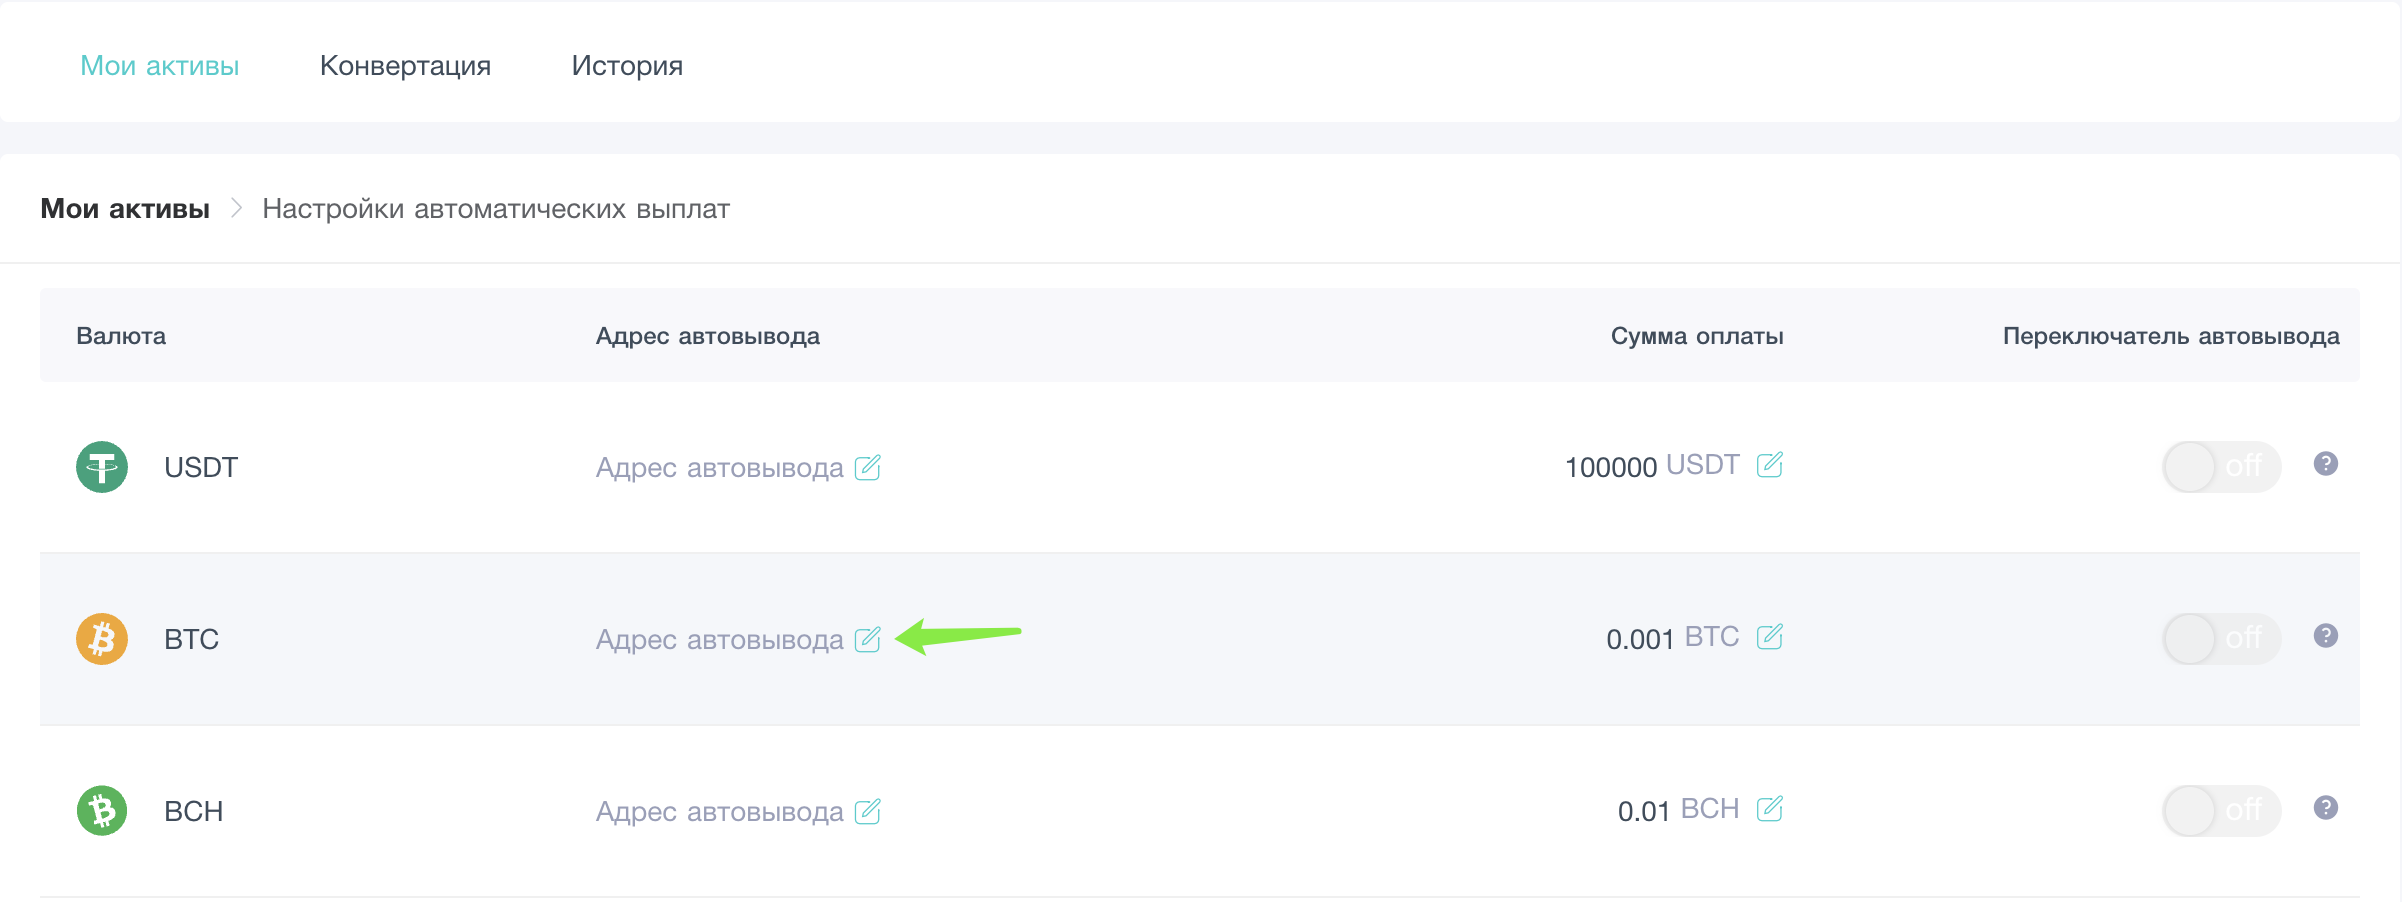Enable the BTC auto-withdrawal switch
This screenshot has height=902, width=2402.
[x=2222, y=639]
